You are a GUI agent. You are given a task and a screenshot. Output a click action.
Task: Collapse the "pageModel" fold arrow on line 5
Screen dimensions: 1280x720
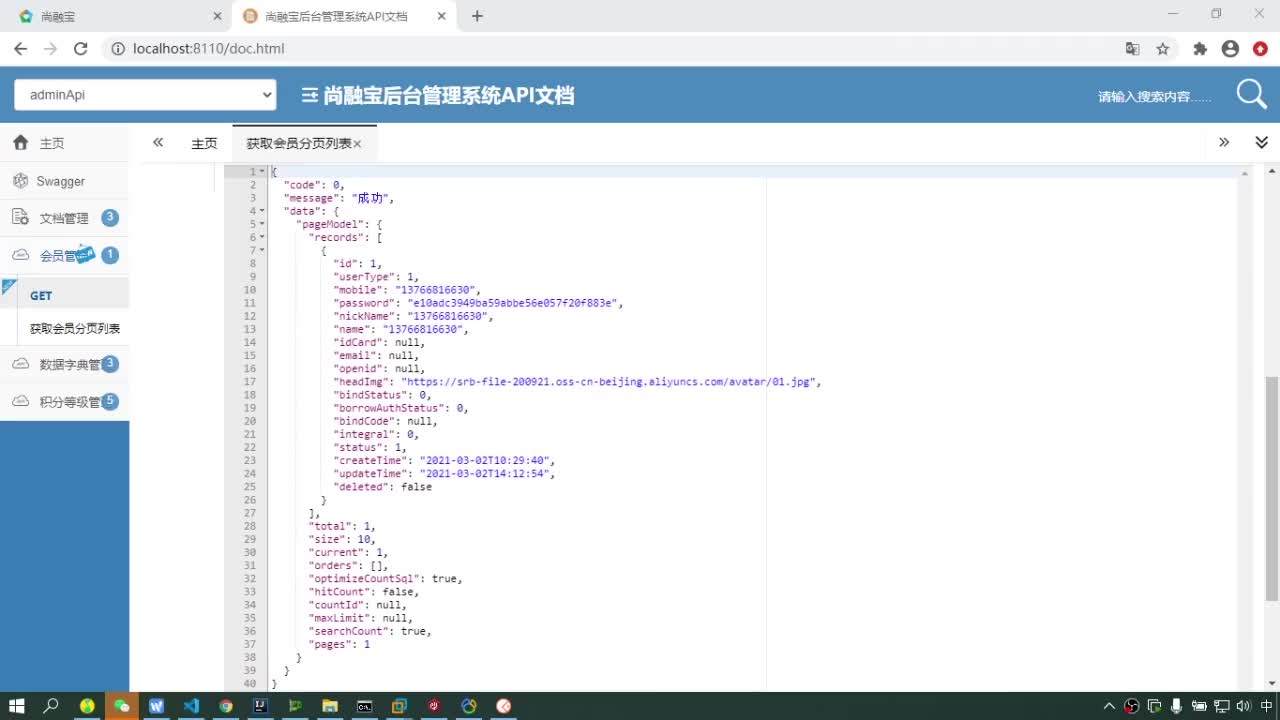click(x=262, y=224)
